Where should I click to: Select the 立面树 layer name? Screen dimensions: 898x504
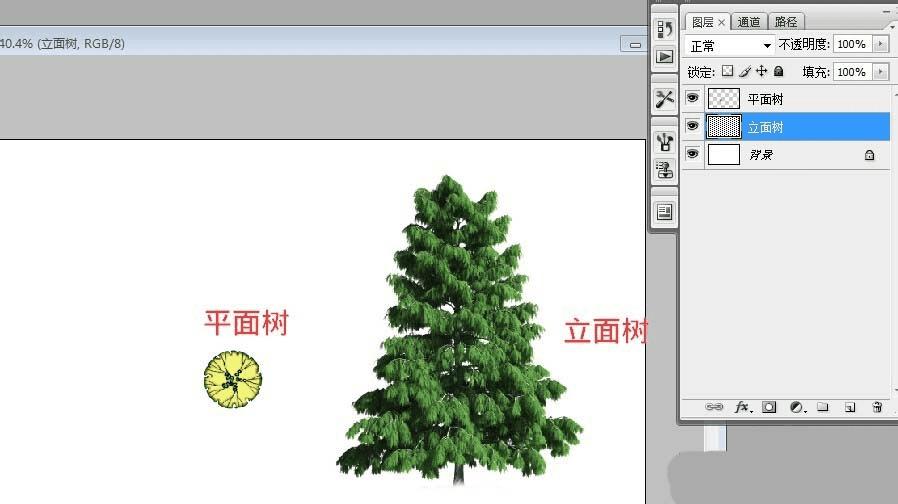pos(765,127)
